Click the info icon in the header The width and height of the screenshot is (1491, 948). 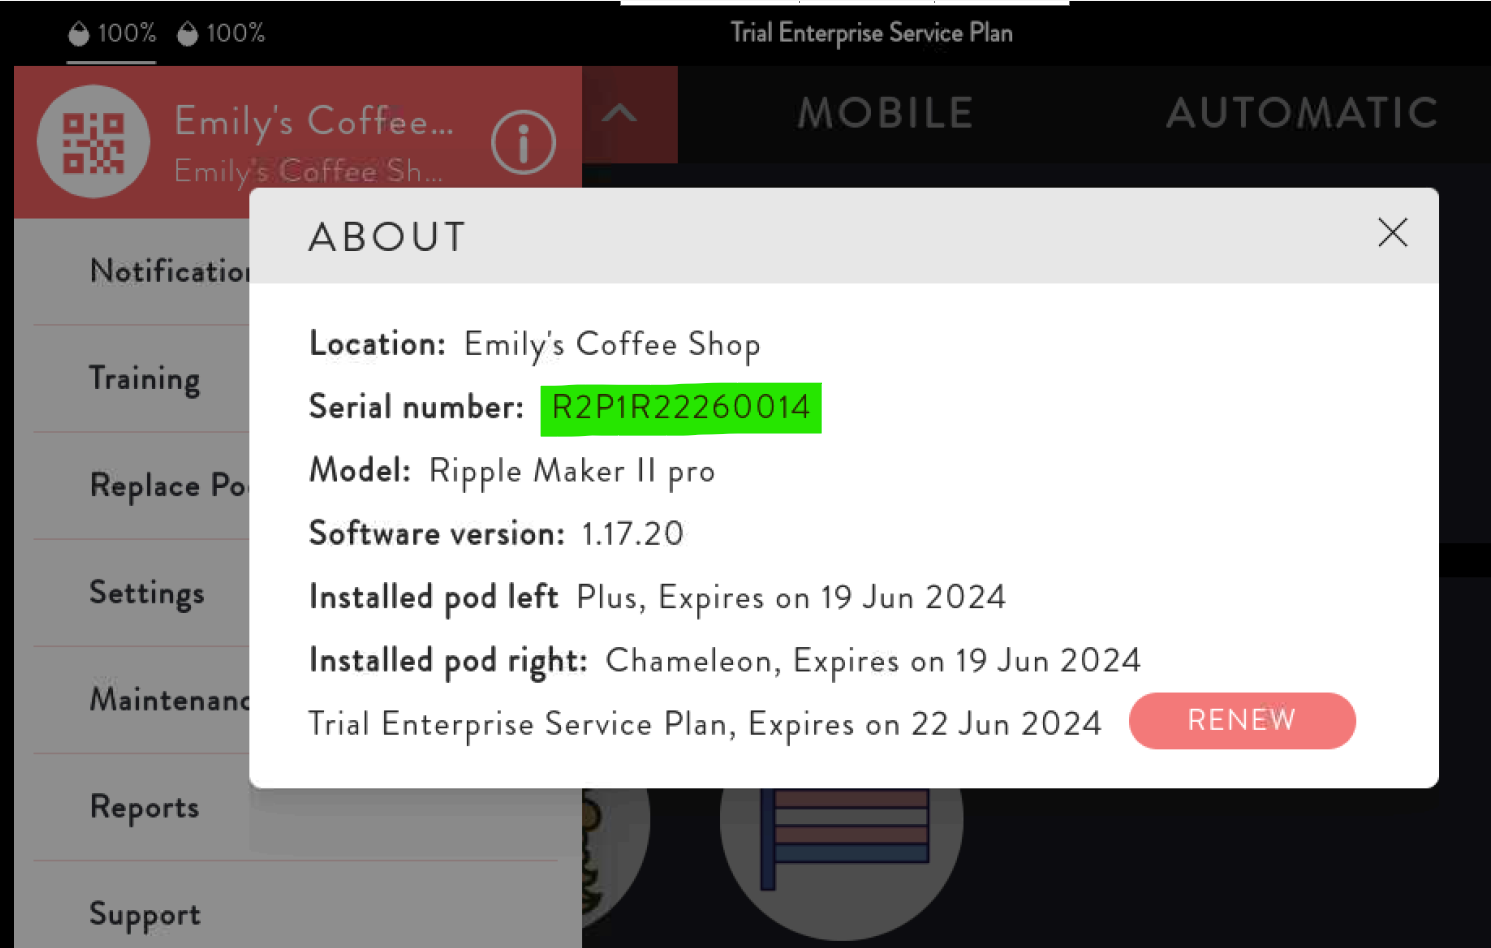pyautogui.click(x=523, y=142)
